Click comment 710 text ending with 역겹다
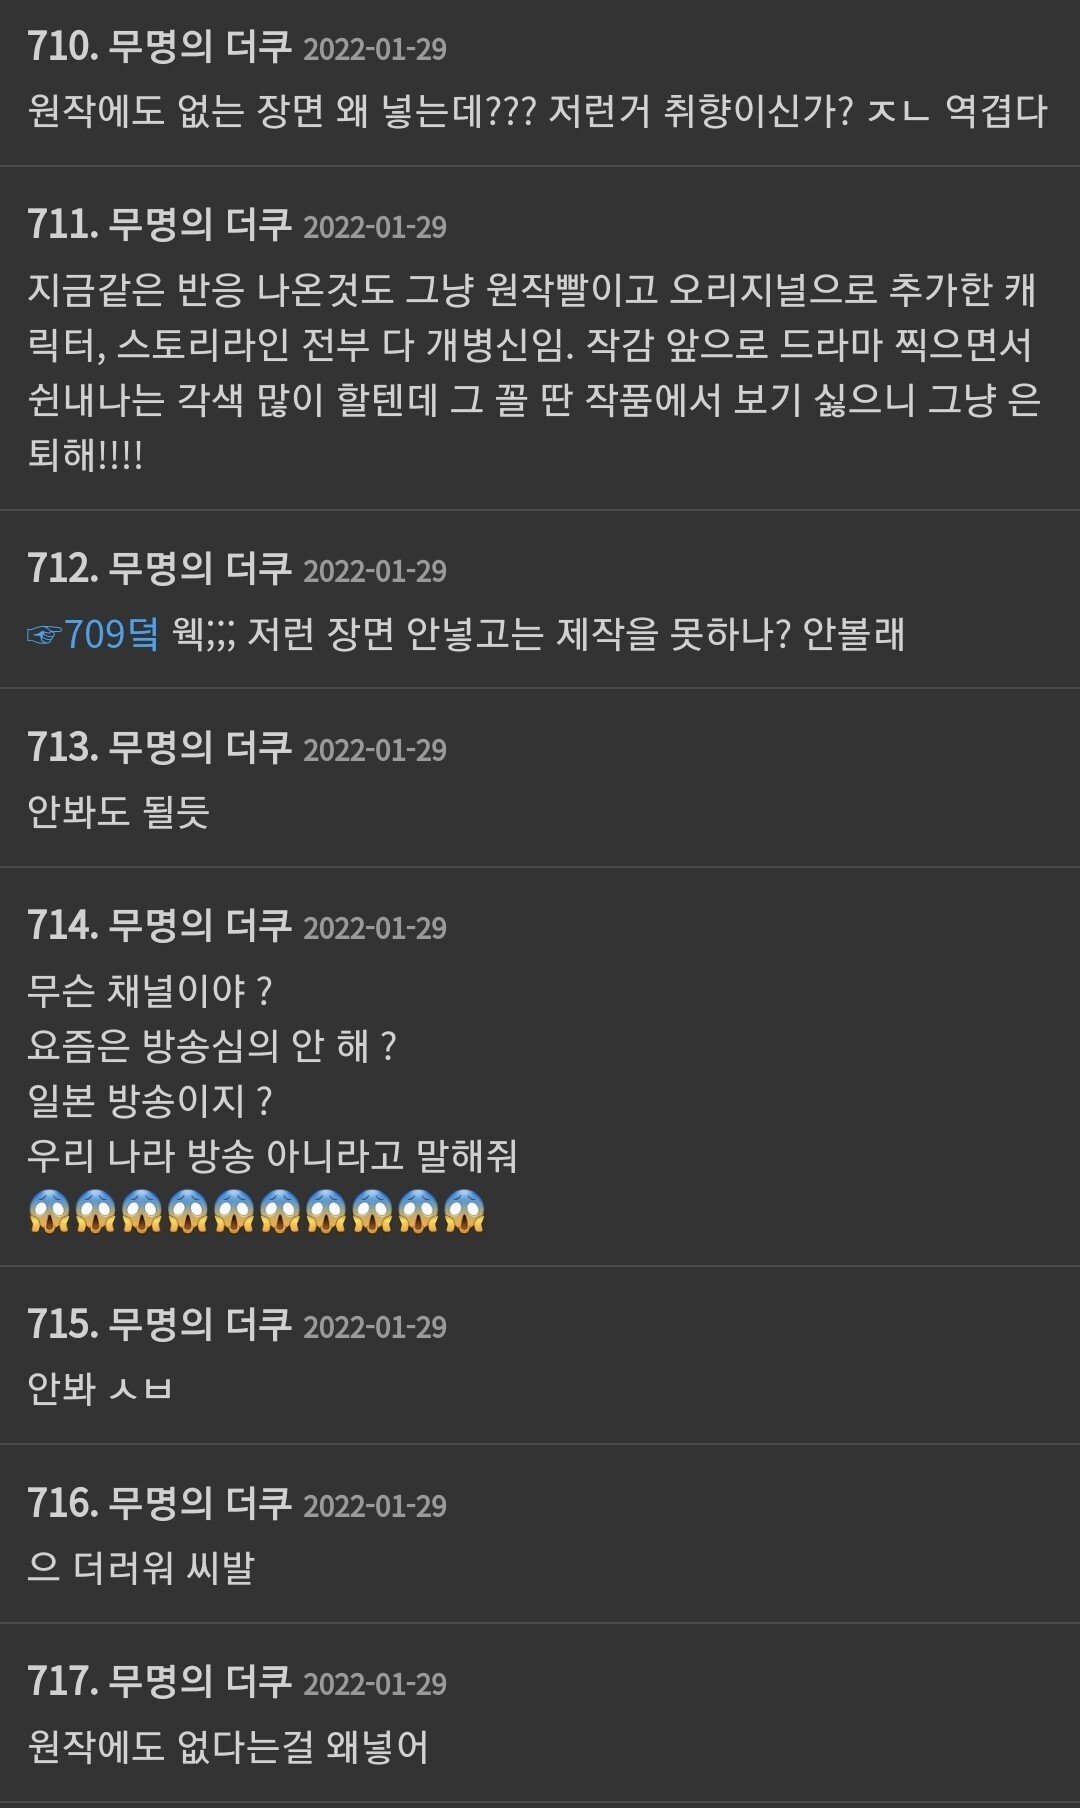This screenshot has width=1080, height=1808. point(537,111)
